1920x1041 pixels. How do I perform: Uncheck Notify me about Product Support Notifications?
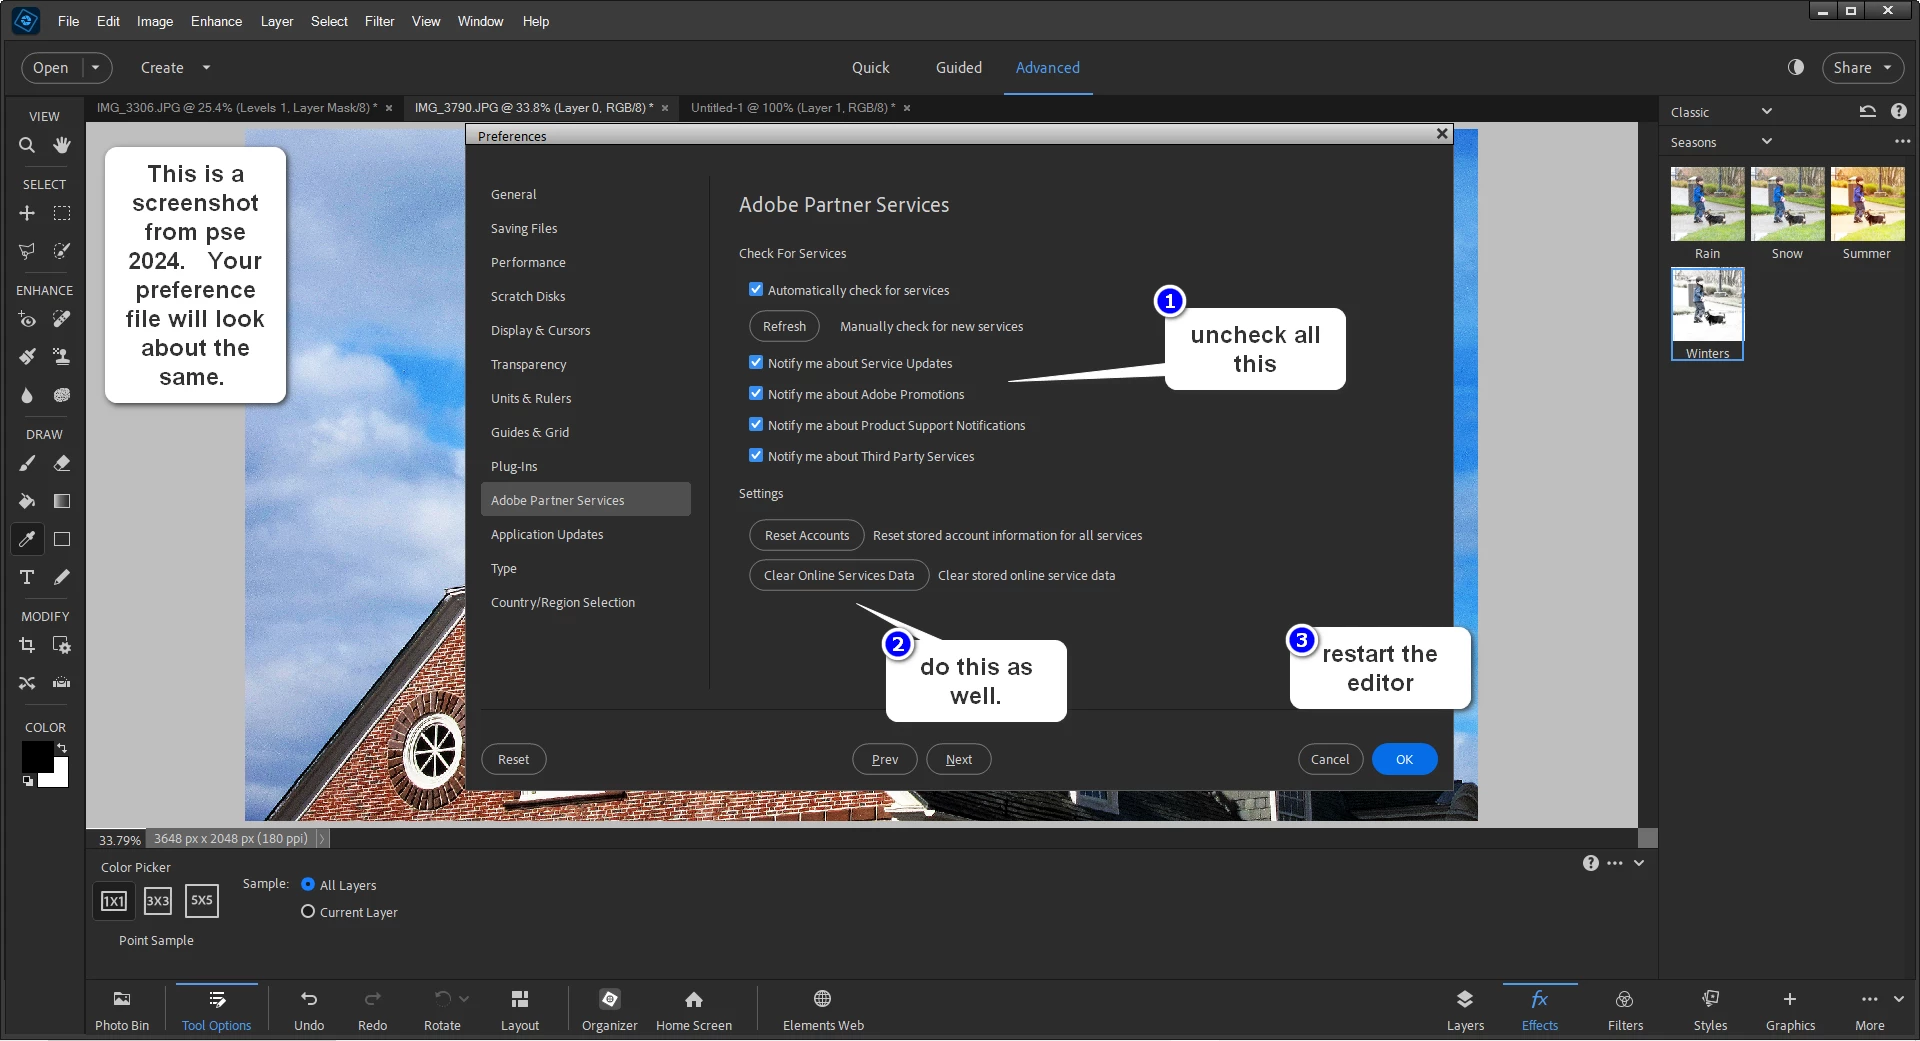[756, 425]
